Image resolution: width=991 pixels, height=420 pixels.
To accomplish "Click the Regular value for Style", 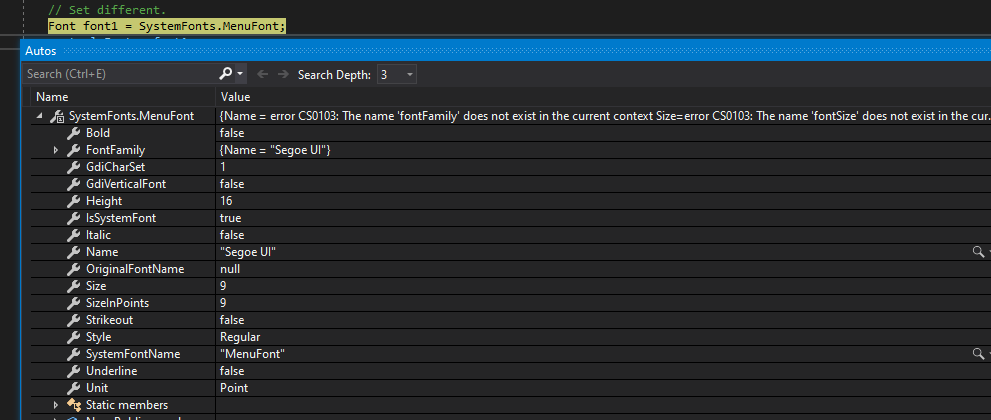I will (x=240, y=338).
